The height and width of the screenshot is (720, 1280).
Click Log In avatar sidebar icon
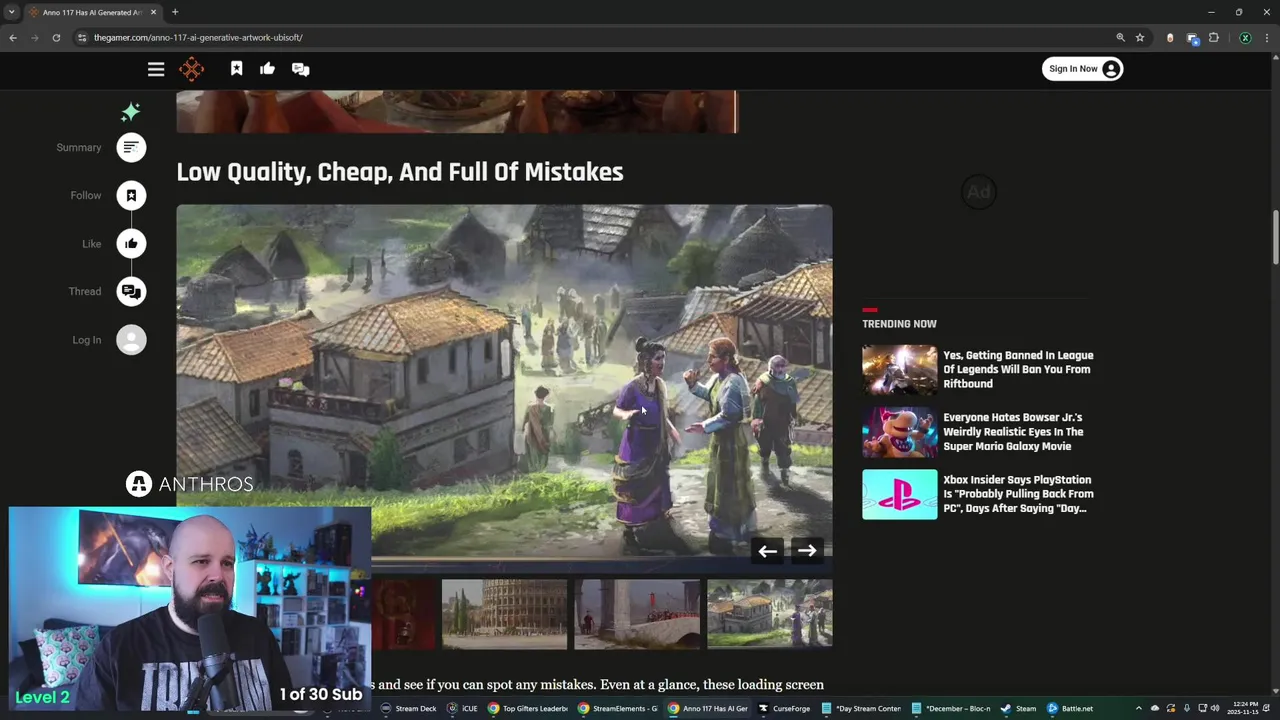[131, 340]
